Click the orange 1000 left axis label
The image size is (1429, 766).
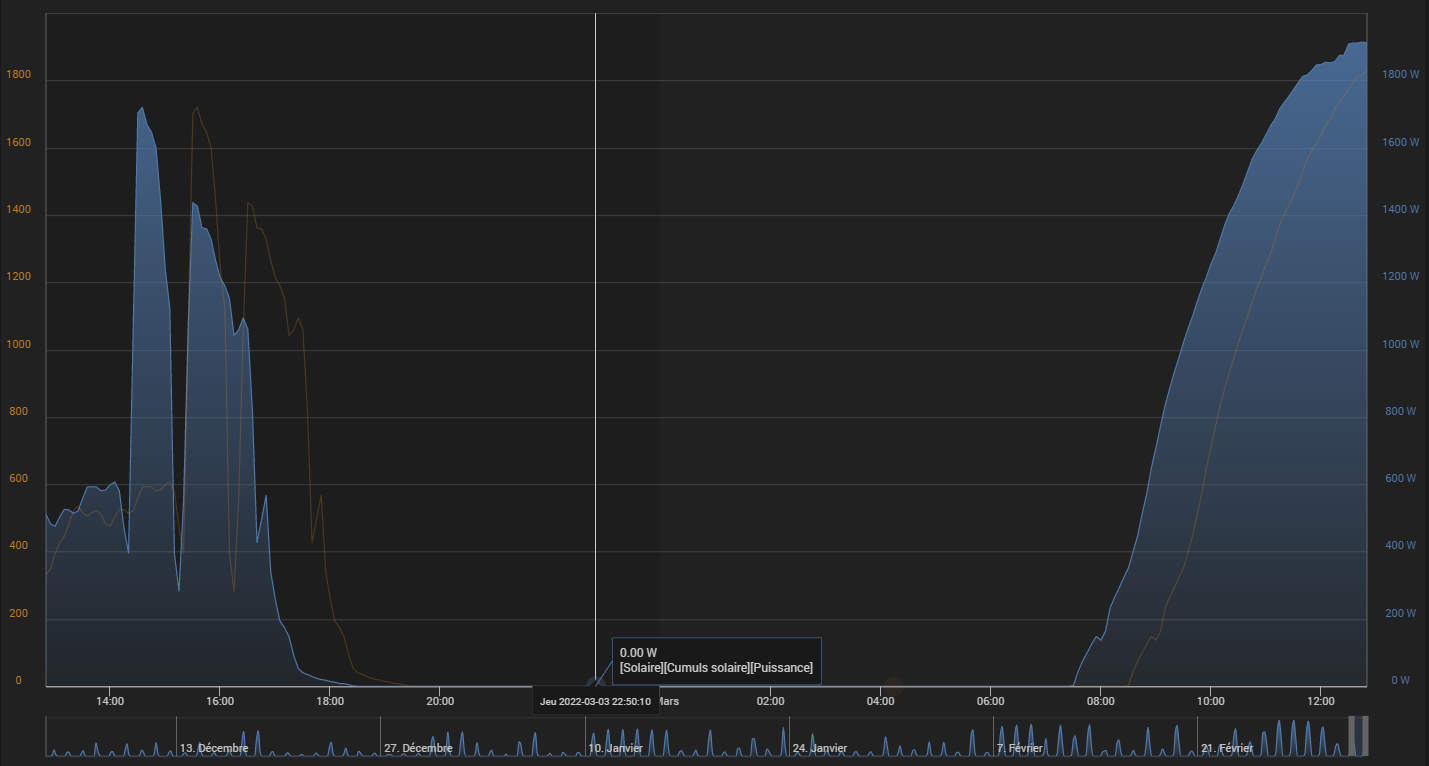point(19,345)
